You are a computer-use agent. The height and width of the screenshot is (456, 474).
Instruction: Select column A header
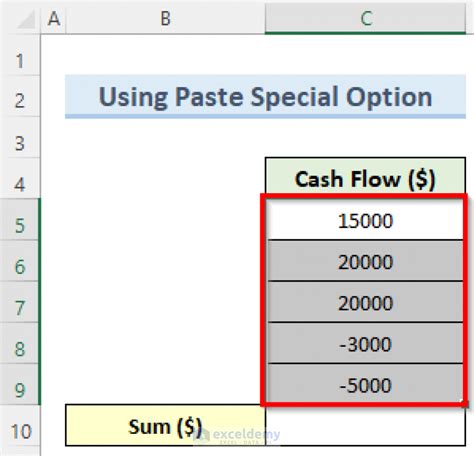(x=54, y=18)
